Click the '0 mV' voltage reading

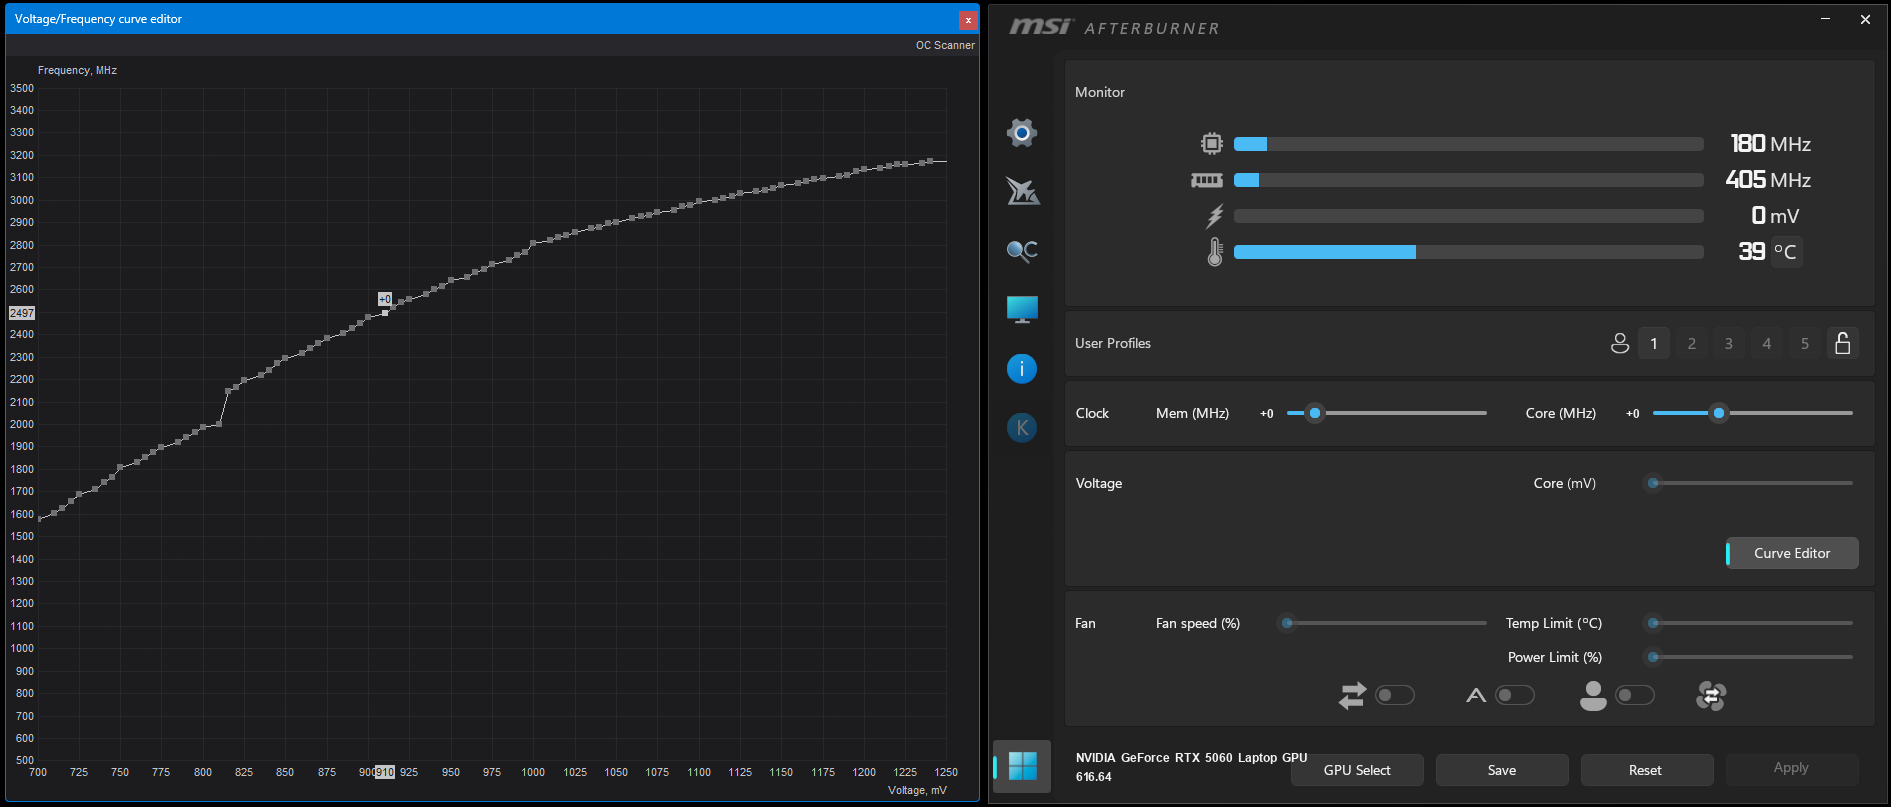click(1775, 216)
